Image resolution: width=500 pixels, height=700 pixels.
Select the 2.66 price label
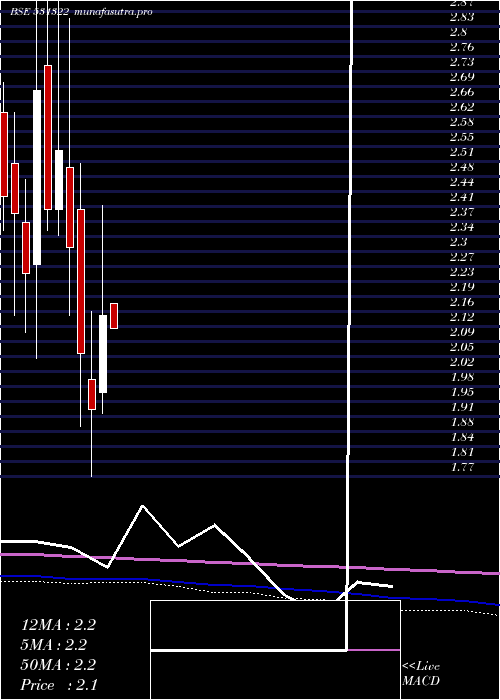(461, 92)
